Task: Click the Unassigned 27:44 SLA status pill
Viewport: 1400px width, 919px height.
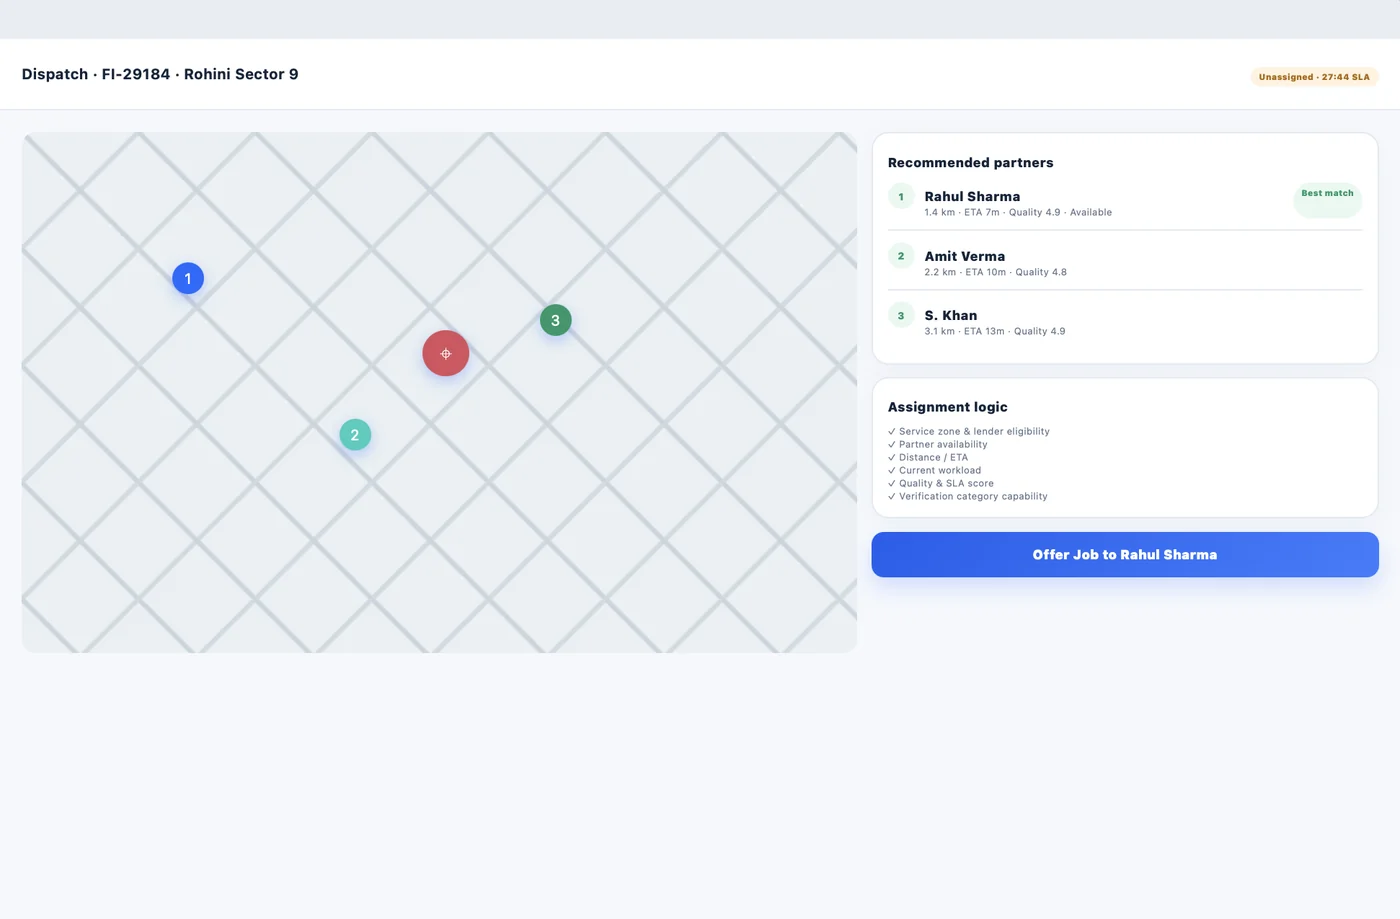Action: coord(1314,77)
